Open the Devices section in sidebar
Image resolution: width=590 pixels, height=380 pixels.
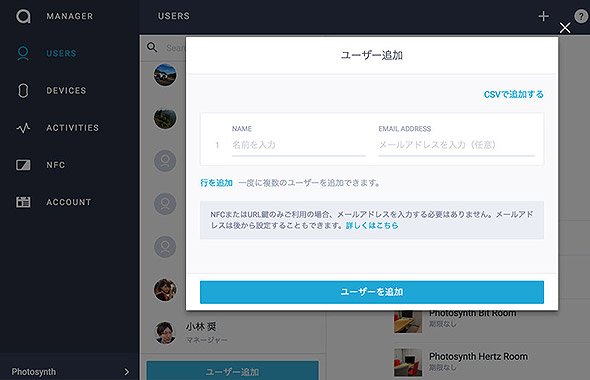point(66,91)
